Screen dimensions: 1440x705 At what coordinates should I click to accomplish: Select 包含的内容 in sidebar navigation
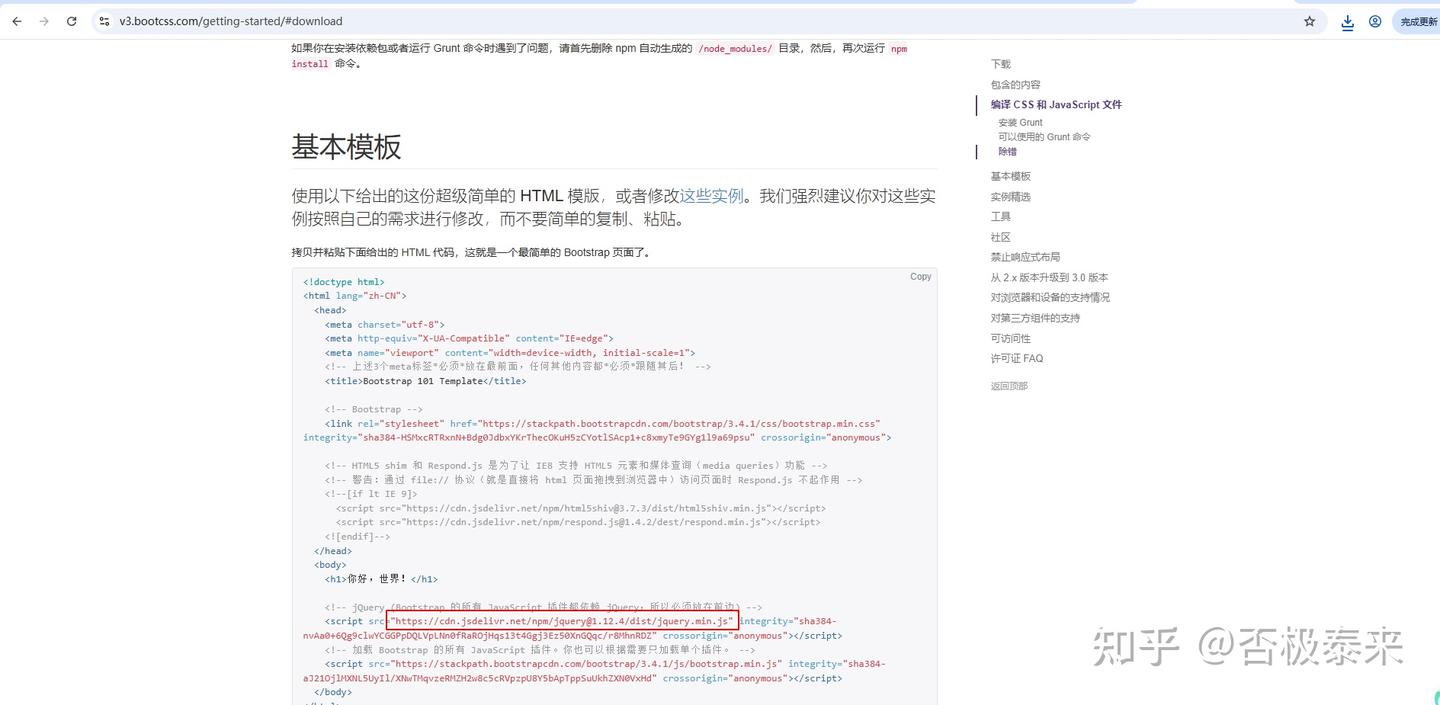[1015, 84]
